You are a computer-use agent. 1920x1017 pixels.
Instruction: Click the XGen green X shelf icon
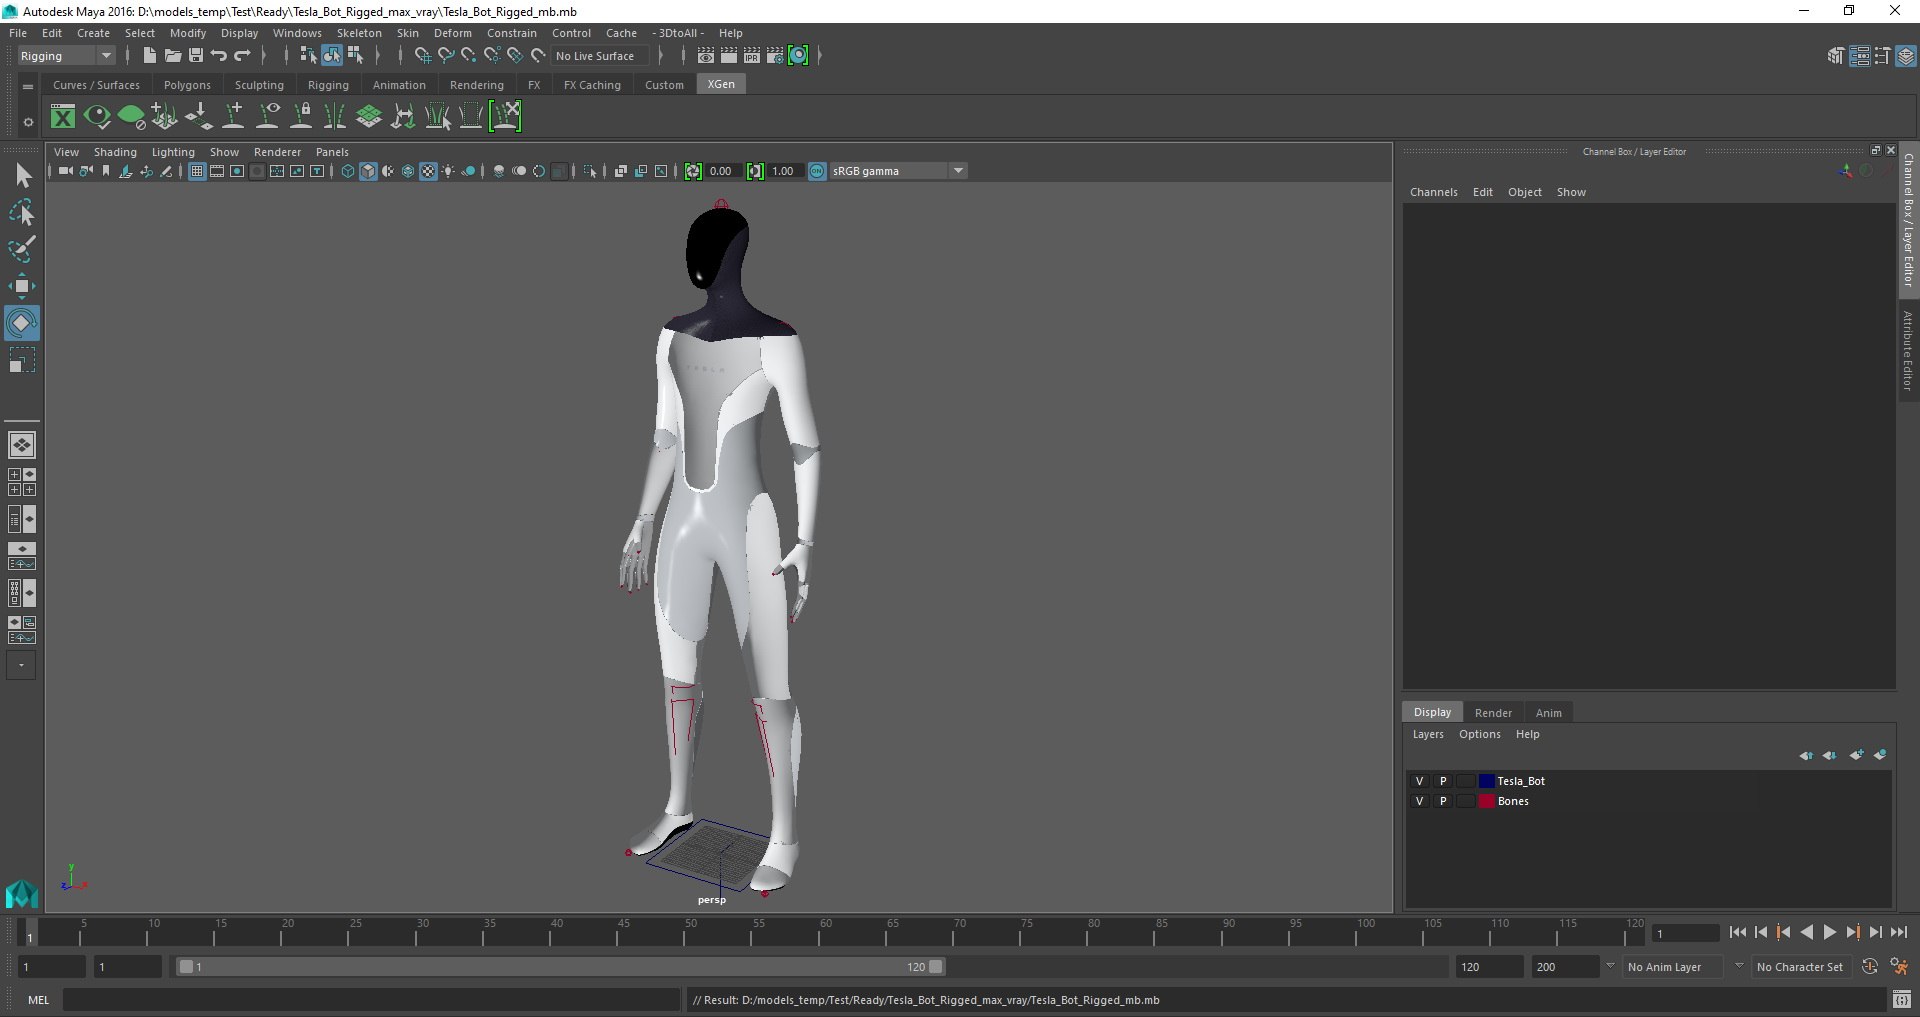63,117
